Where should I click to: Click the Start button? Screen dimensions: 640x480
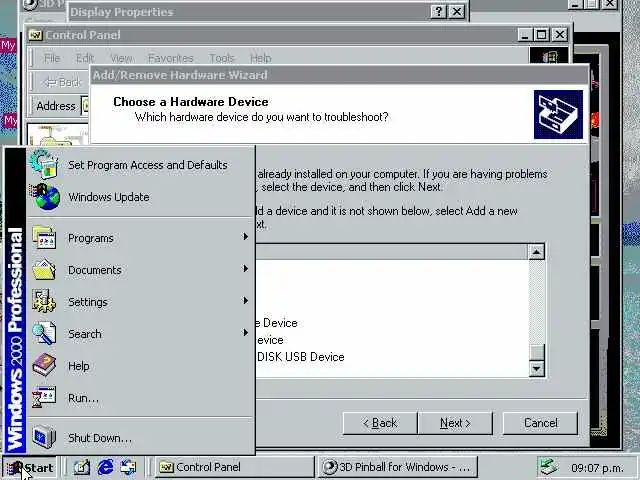pyautogui.click(x=29, y=468)
